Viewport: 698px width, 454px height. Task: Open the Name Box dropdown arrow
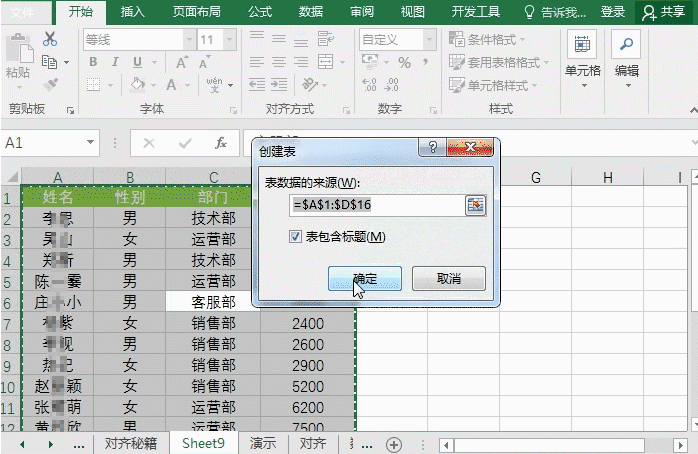coord(90,142)
